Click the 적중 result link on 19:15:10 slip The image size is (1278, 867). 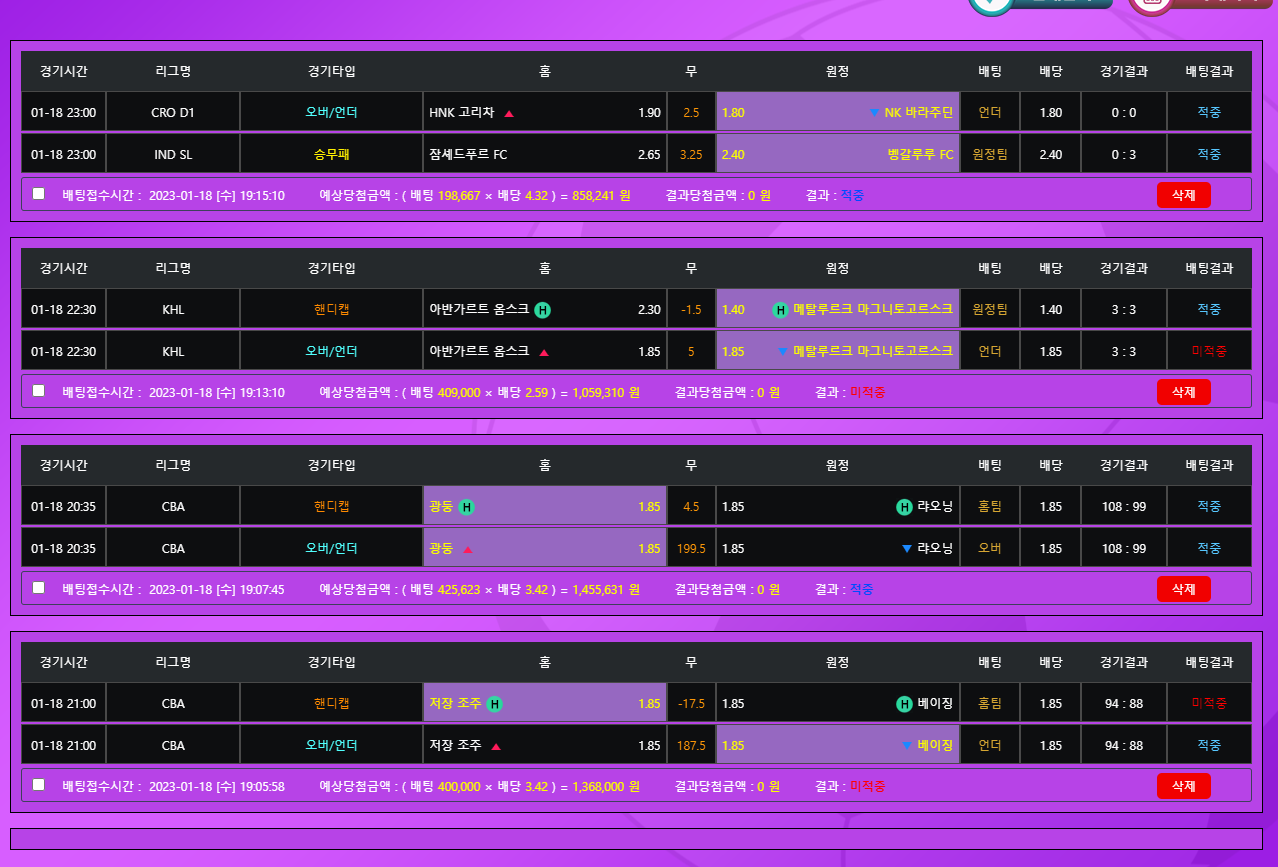click(852, 196)
